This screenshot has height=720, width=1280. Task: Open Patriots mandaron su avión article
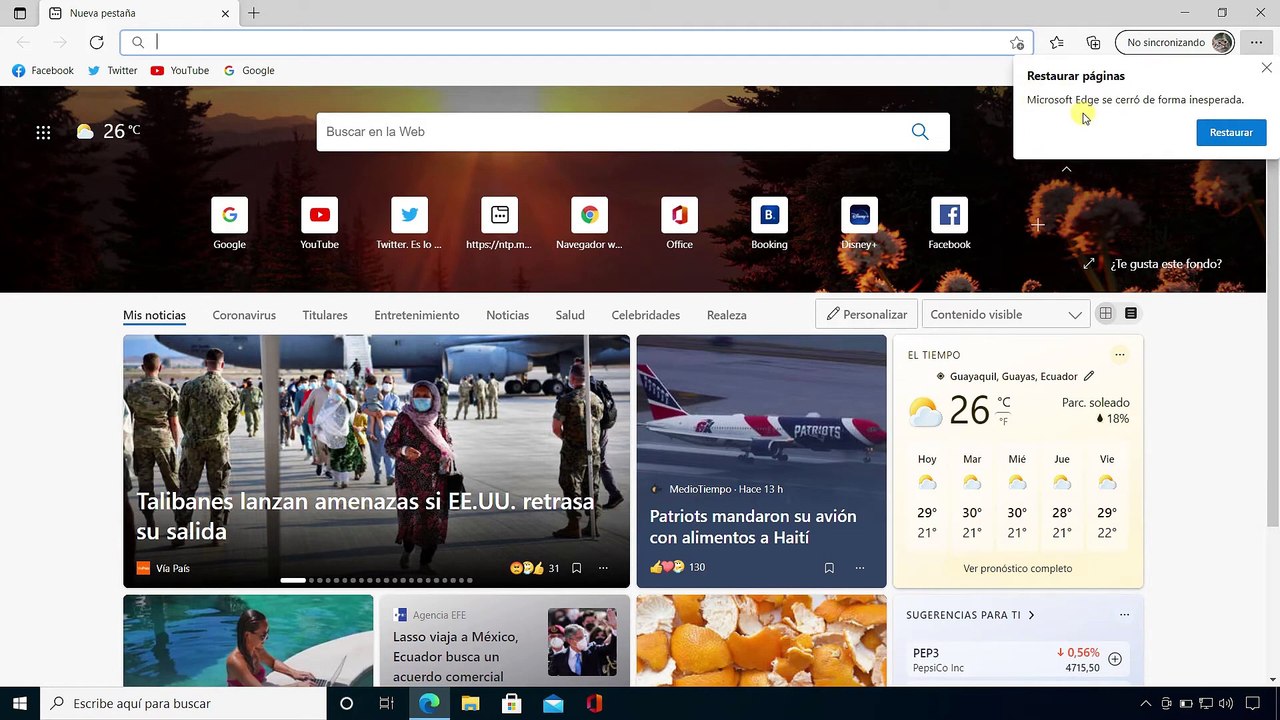[x=753, y=527]
